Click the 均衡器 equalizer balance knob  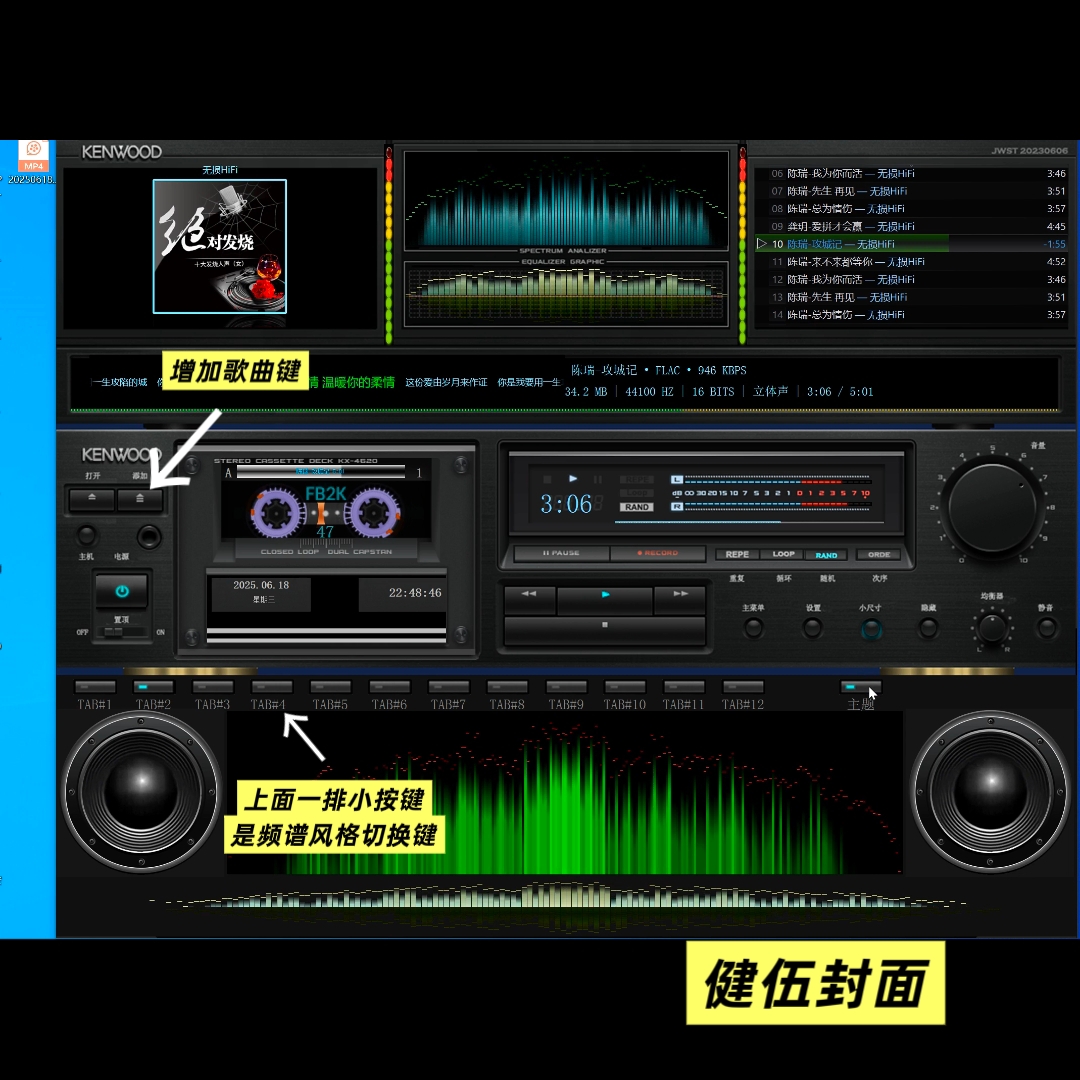[x=993, y=628]
